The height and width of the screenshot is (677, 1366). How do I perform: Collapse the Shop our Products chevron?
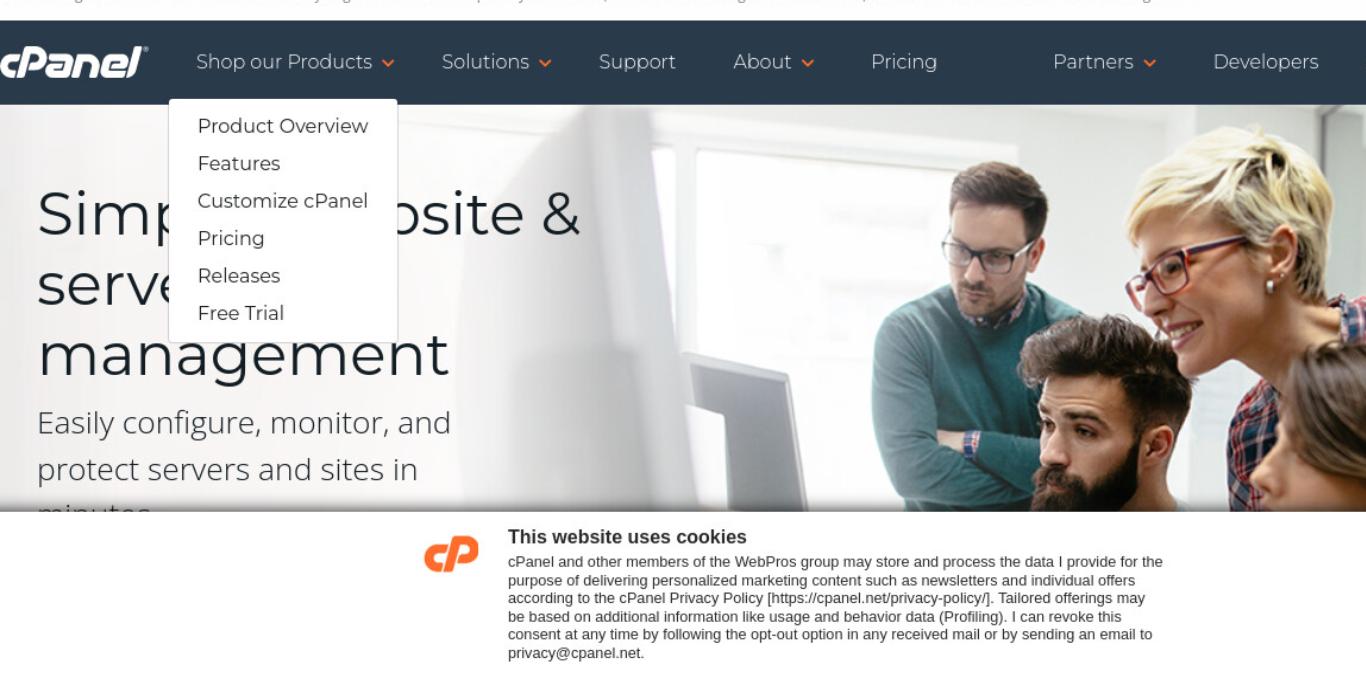point(388,63)
